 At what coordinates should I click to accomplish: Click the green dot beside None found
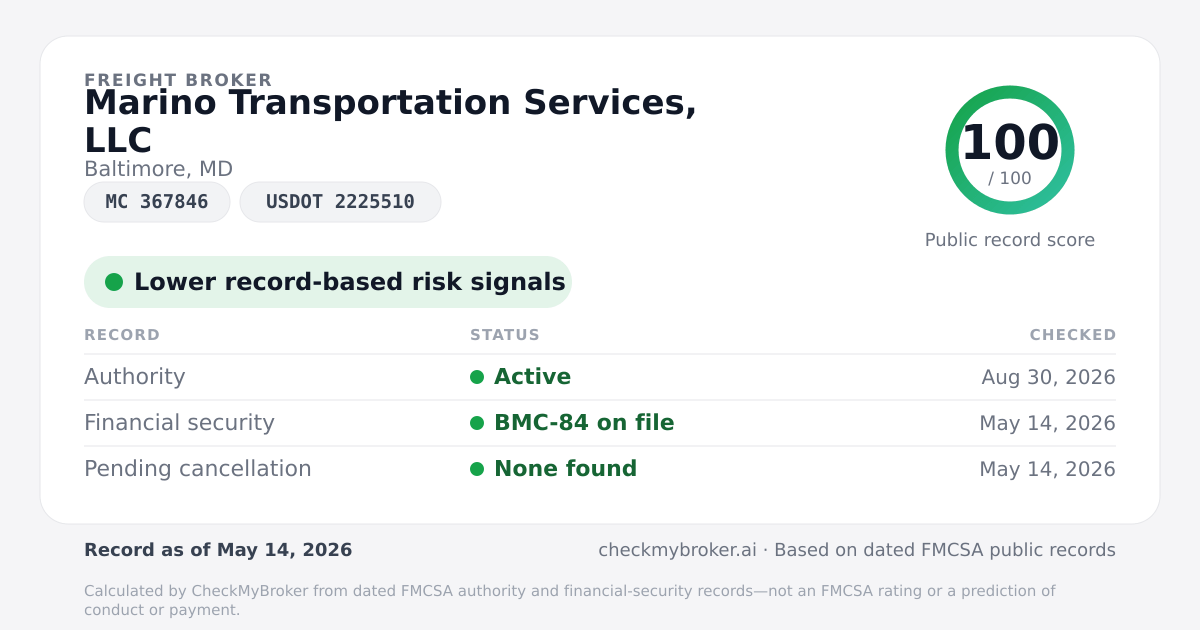477,469
